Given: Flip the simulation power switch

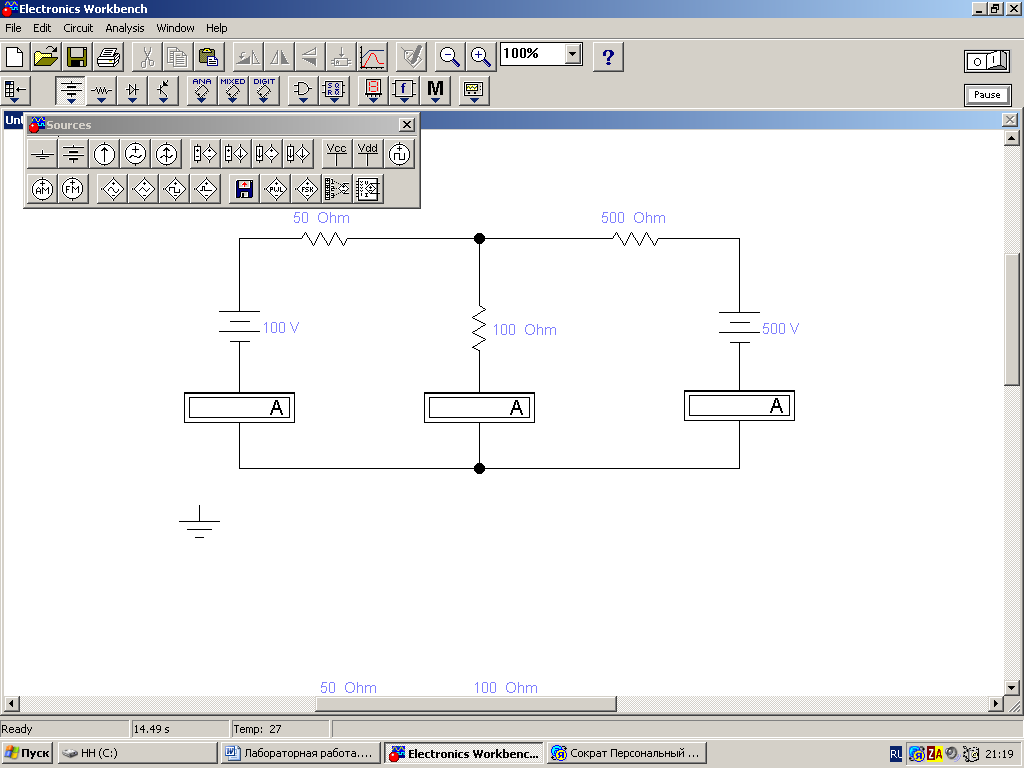Looking at the screenshot, I should tap(987, 61).
